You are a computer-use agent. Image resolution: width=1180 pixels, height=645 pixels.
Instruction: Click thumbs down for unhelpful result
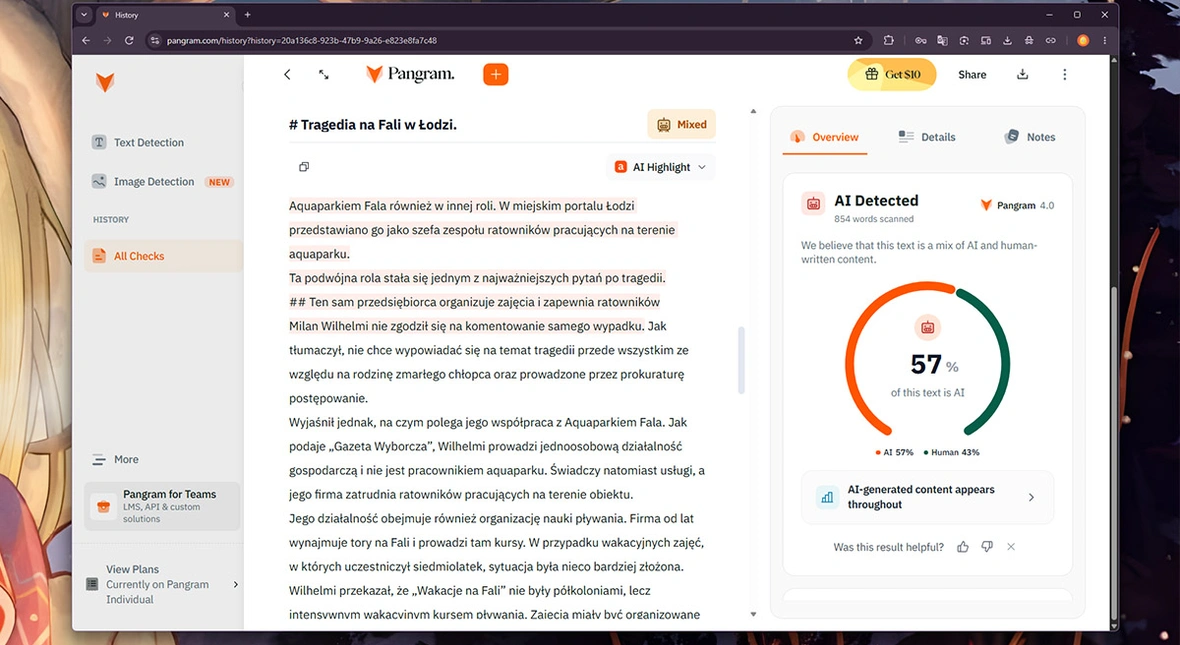[x=987, y=547]
